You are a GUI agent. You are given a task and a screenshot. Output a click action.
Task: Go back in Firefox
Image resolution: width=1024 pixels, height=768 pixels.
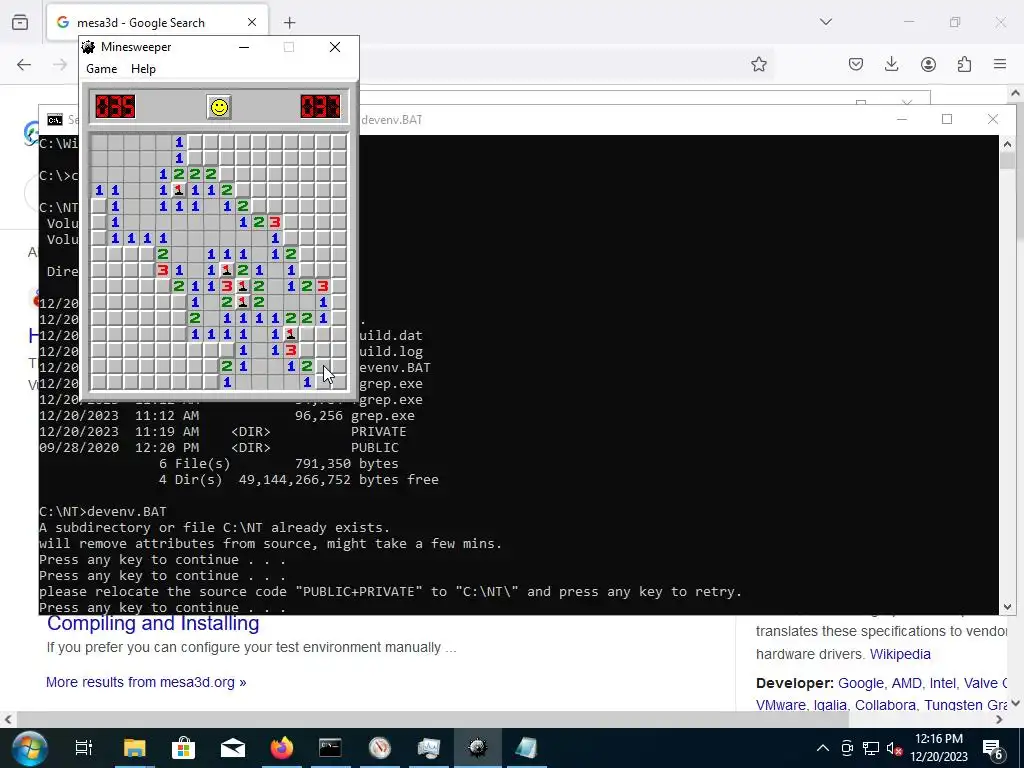pos(24,64)
